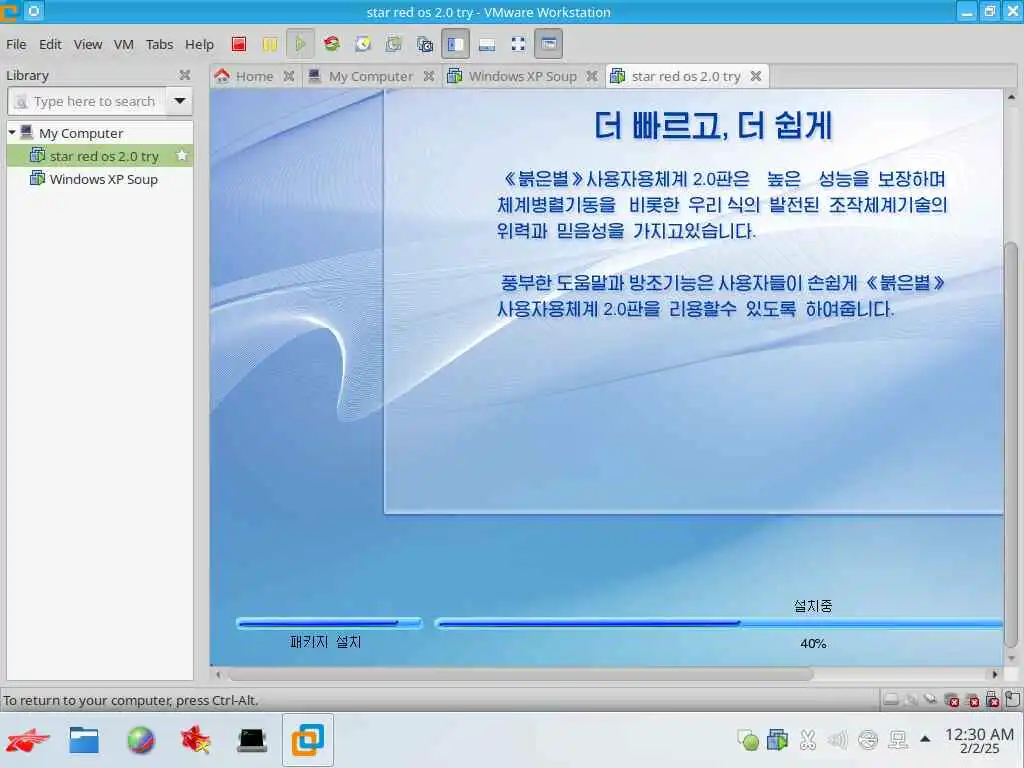Click the VMware Workstation taskbar button
Screen dimensions: 1024x768
(308, 740)
